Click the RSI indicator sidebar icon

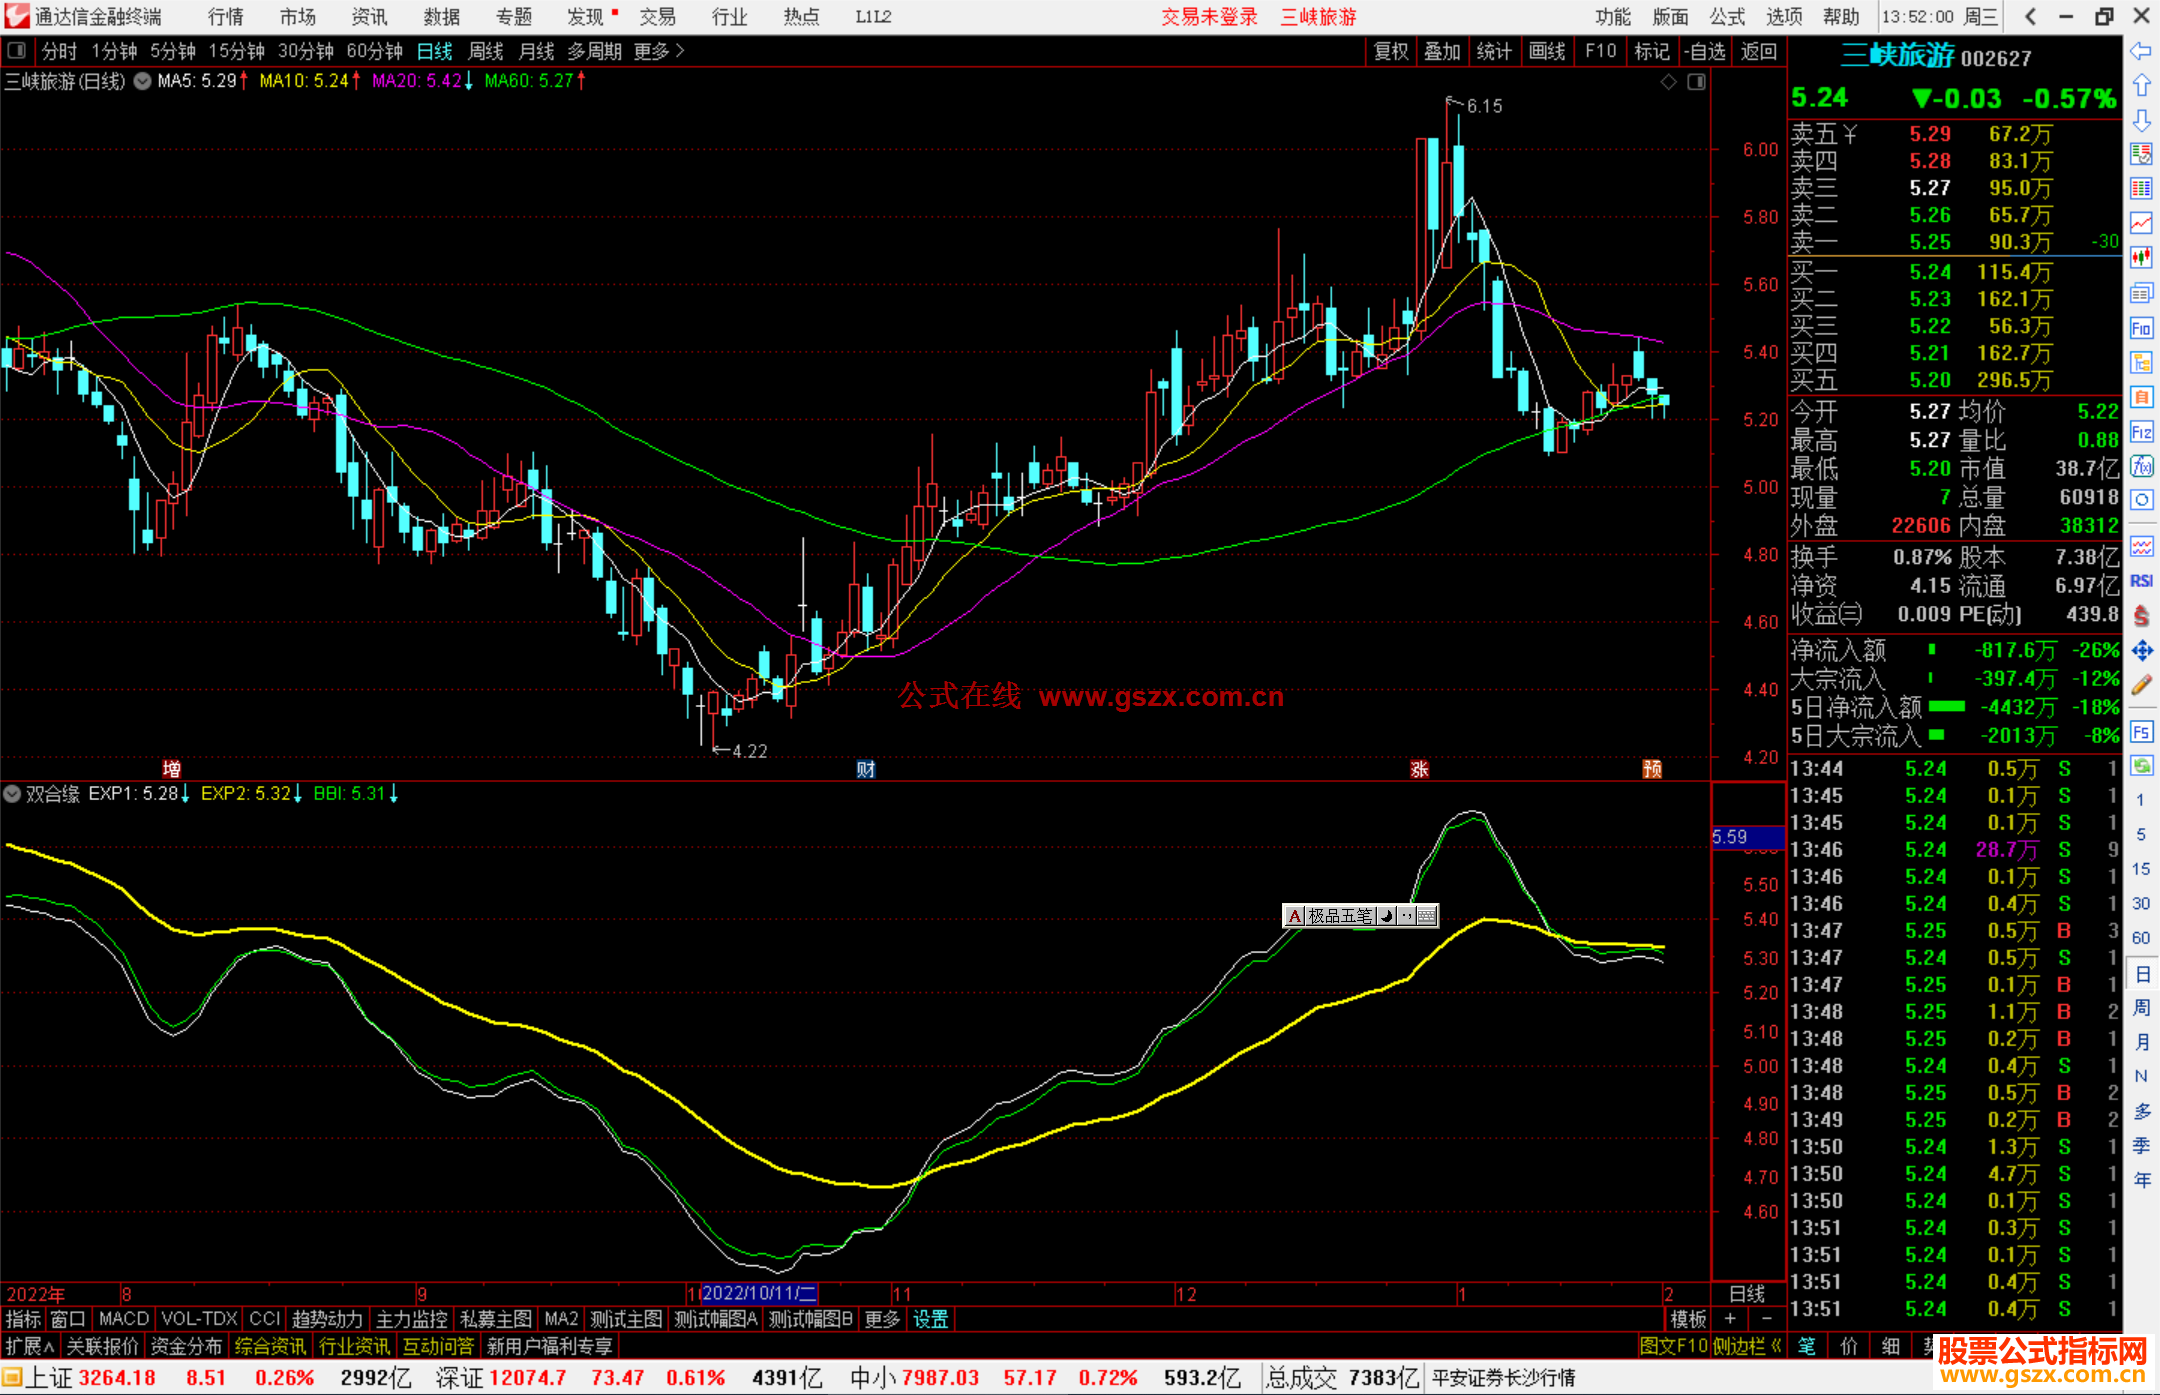click(2141, 581)
